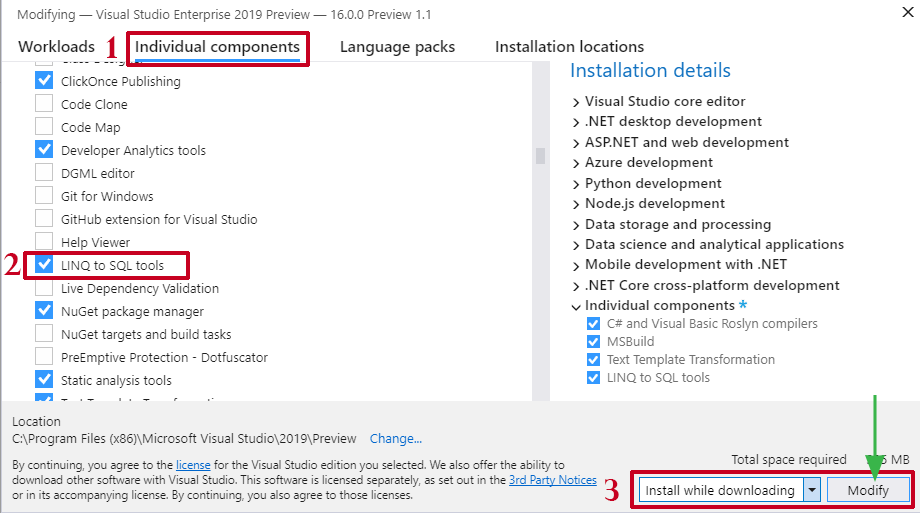The height and width of the screenshot is (513, 920).
Task: Open the Individual components tab
Action: coord(217,47)
